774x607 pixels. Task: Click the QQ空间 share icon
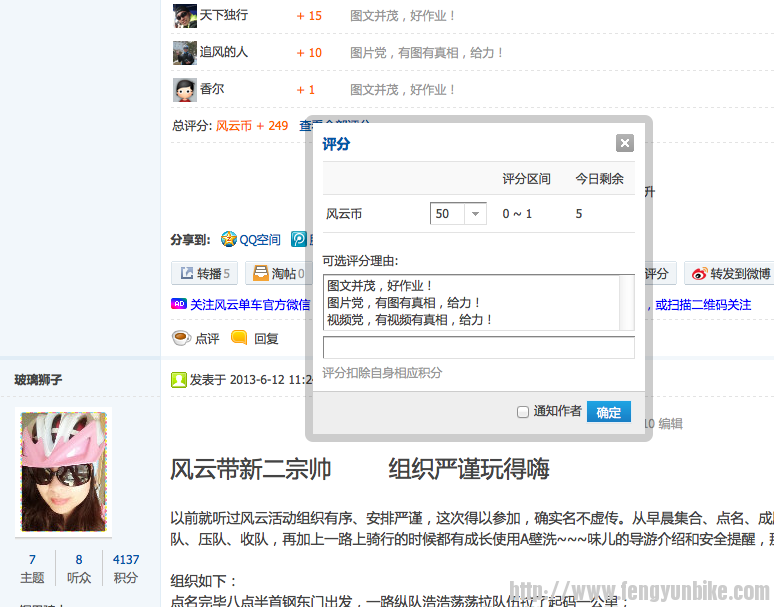pyautogui.click(x=229, y=239)
